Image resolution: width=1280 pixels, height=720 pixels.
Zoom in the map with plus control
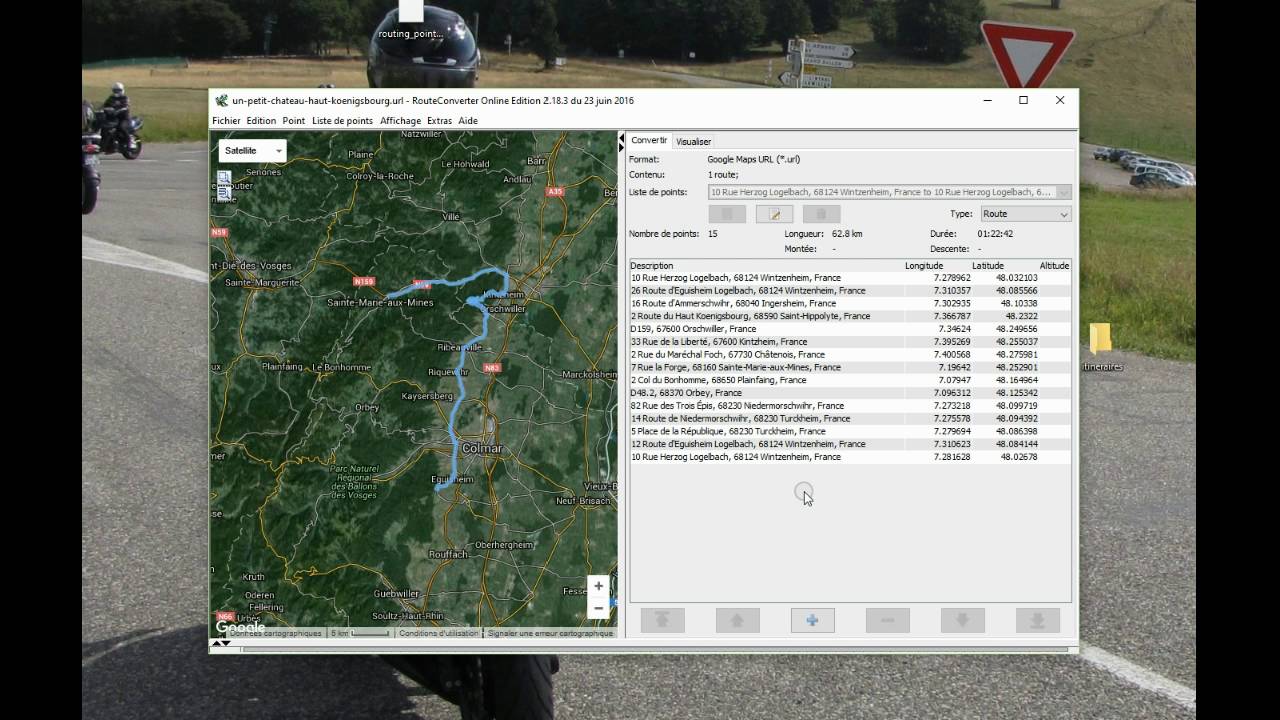tap(598, 587)
